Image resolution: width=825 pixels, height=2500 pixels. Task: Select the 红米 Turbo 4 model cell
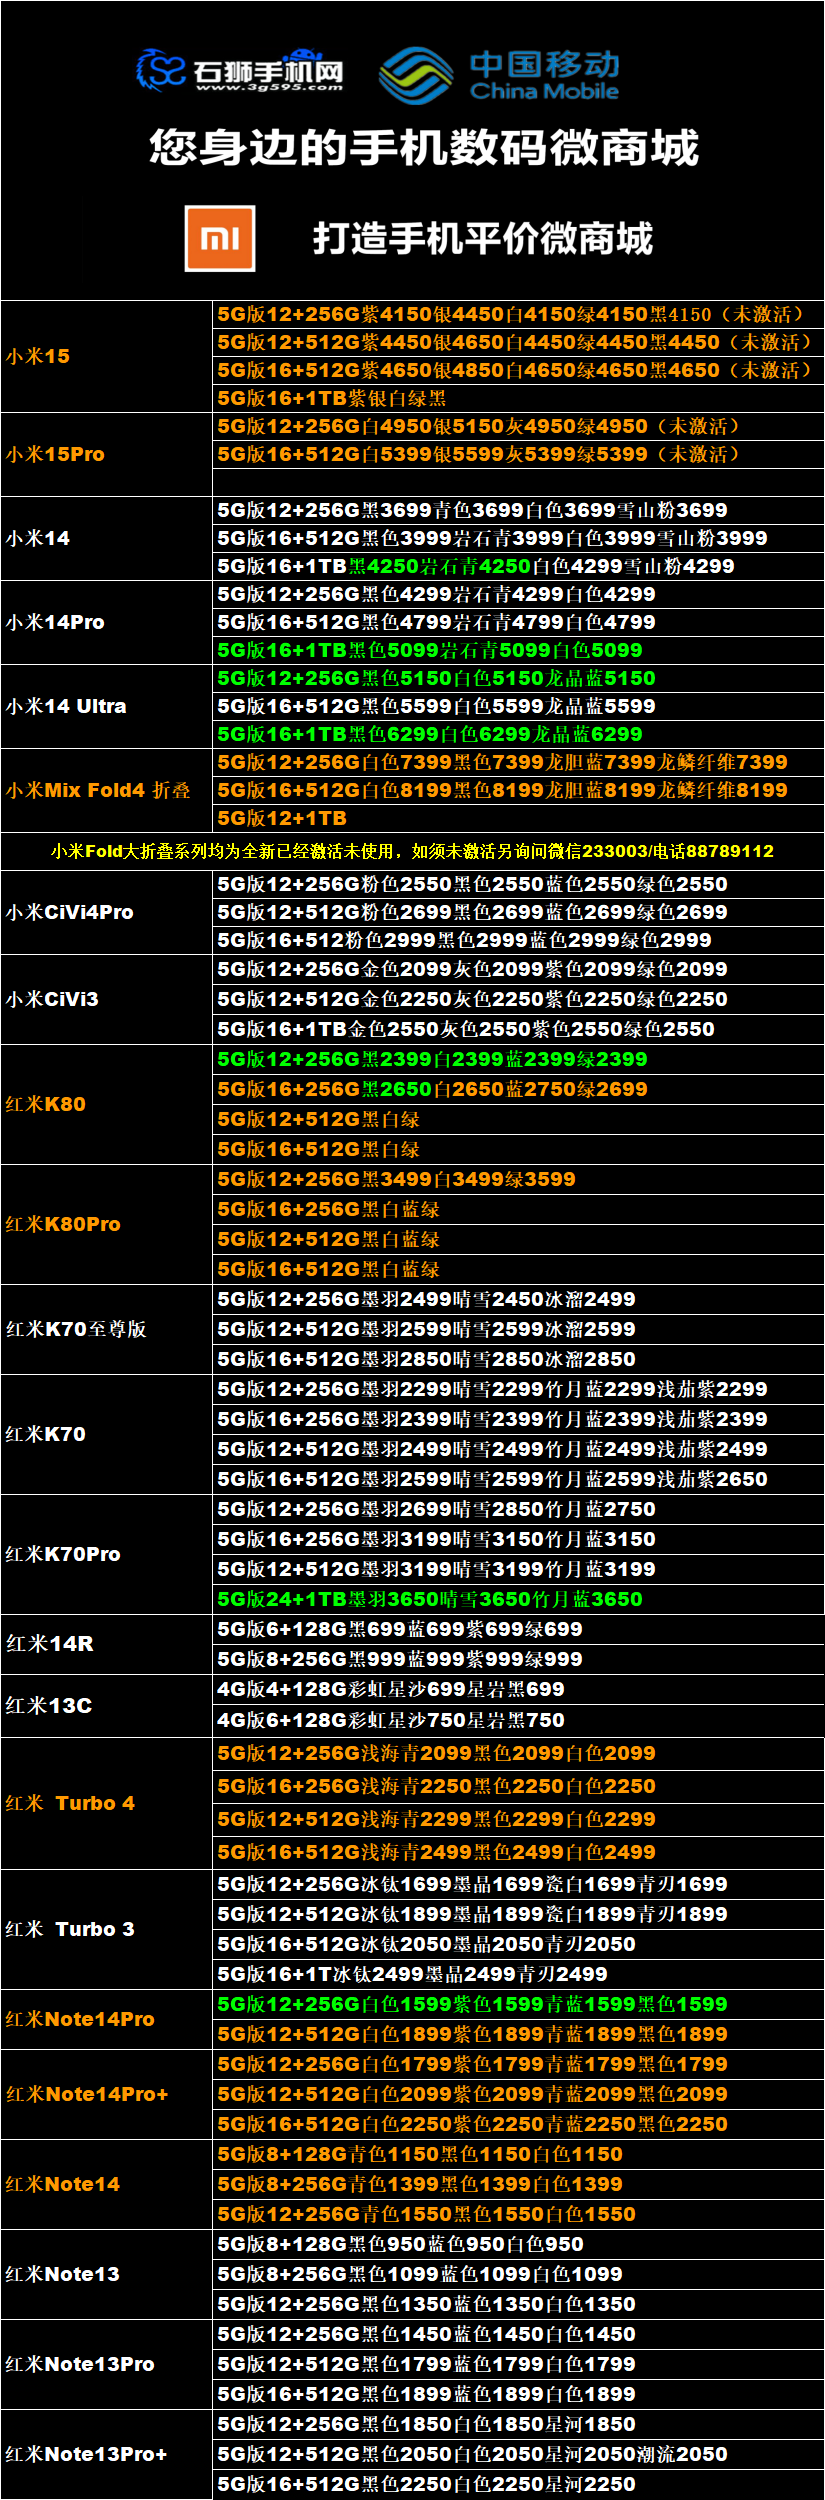[107, 1803]
